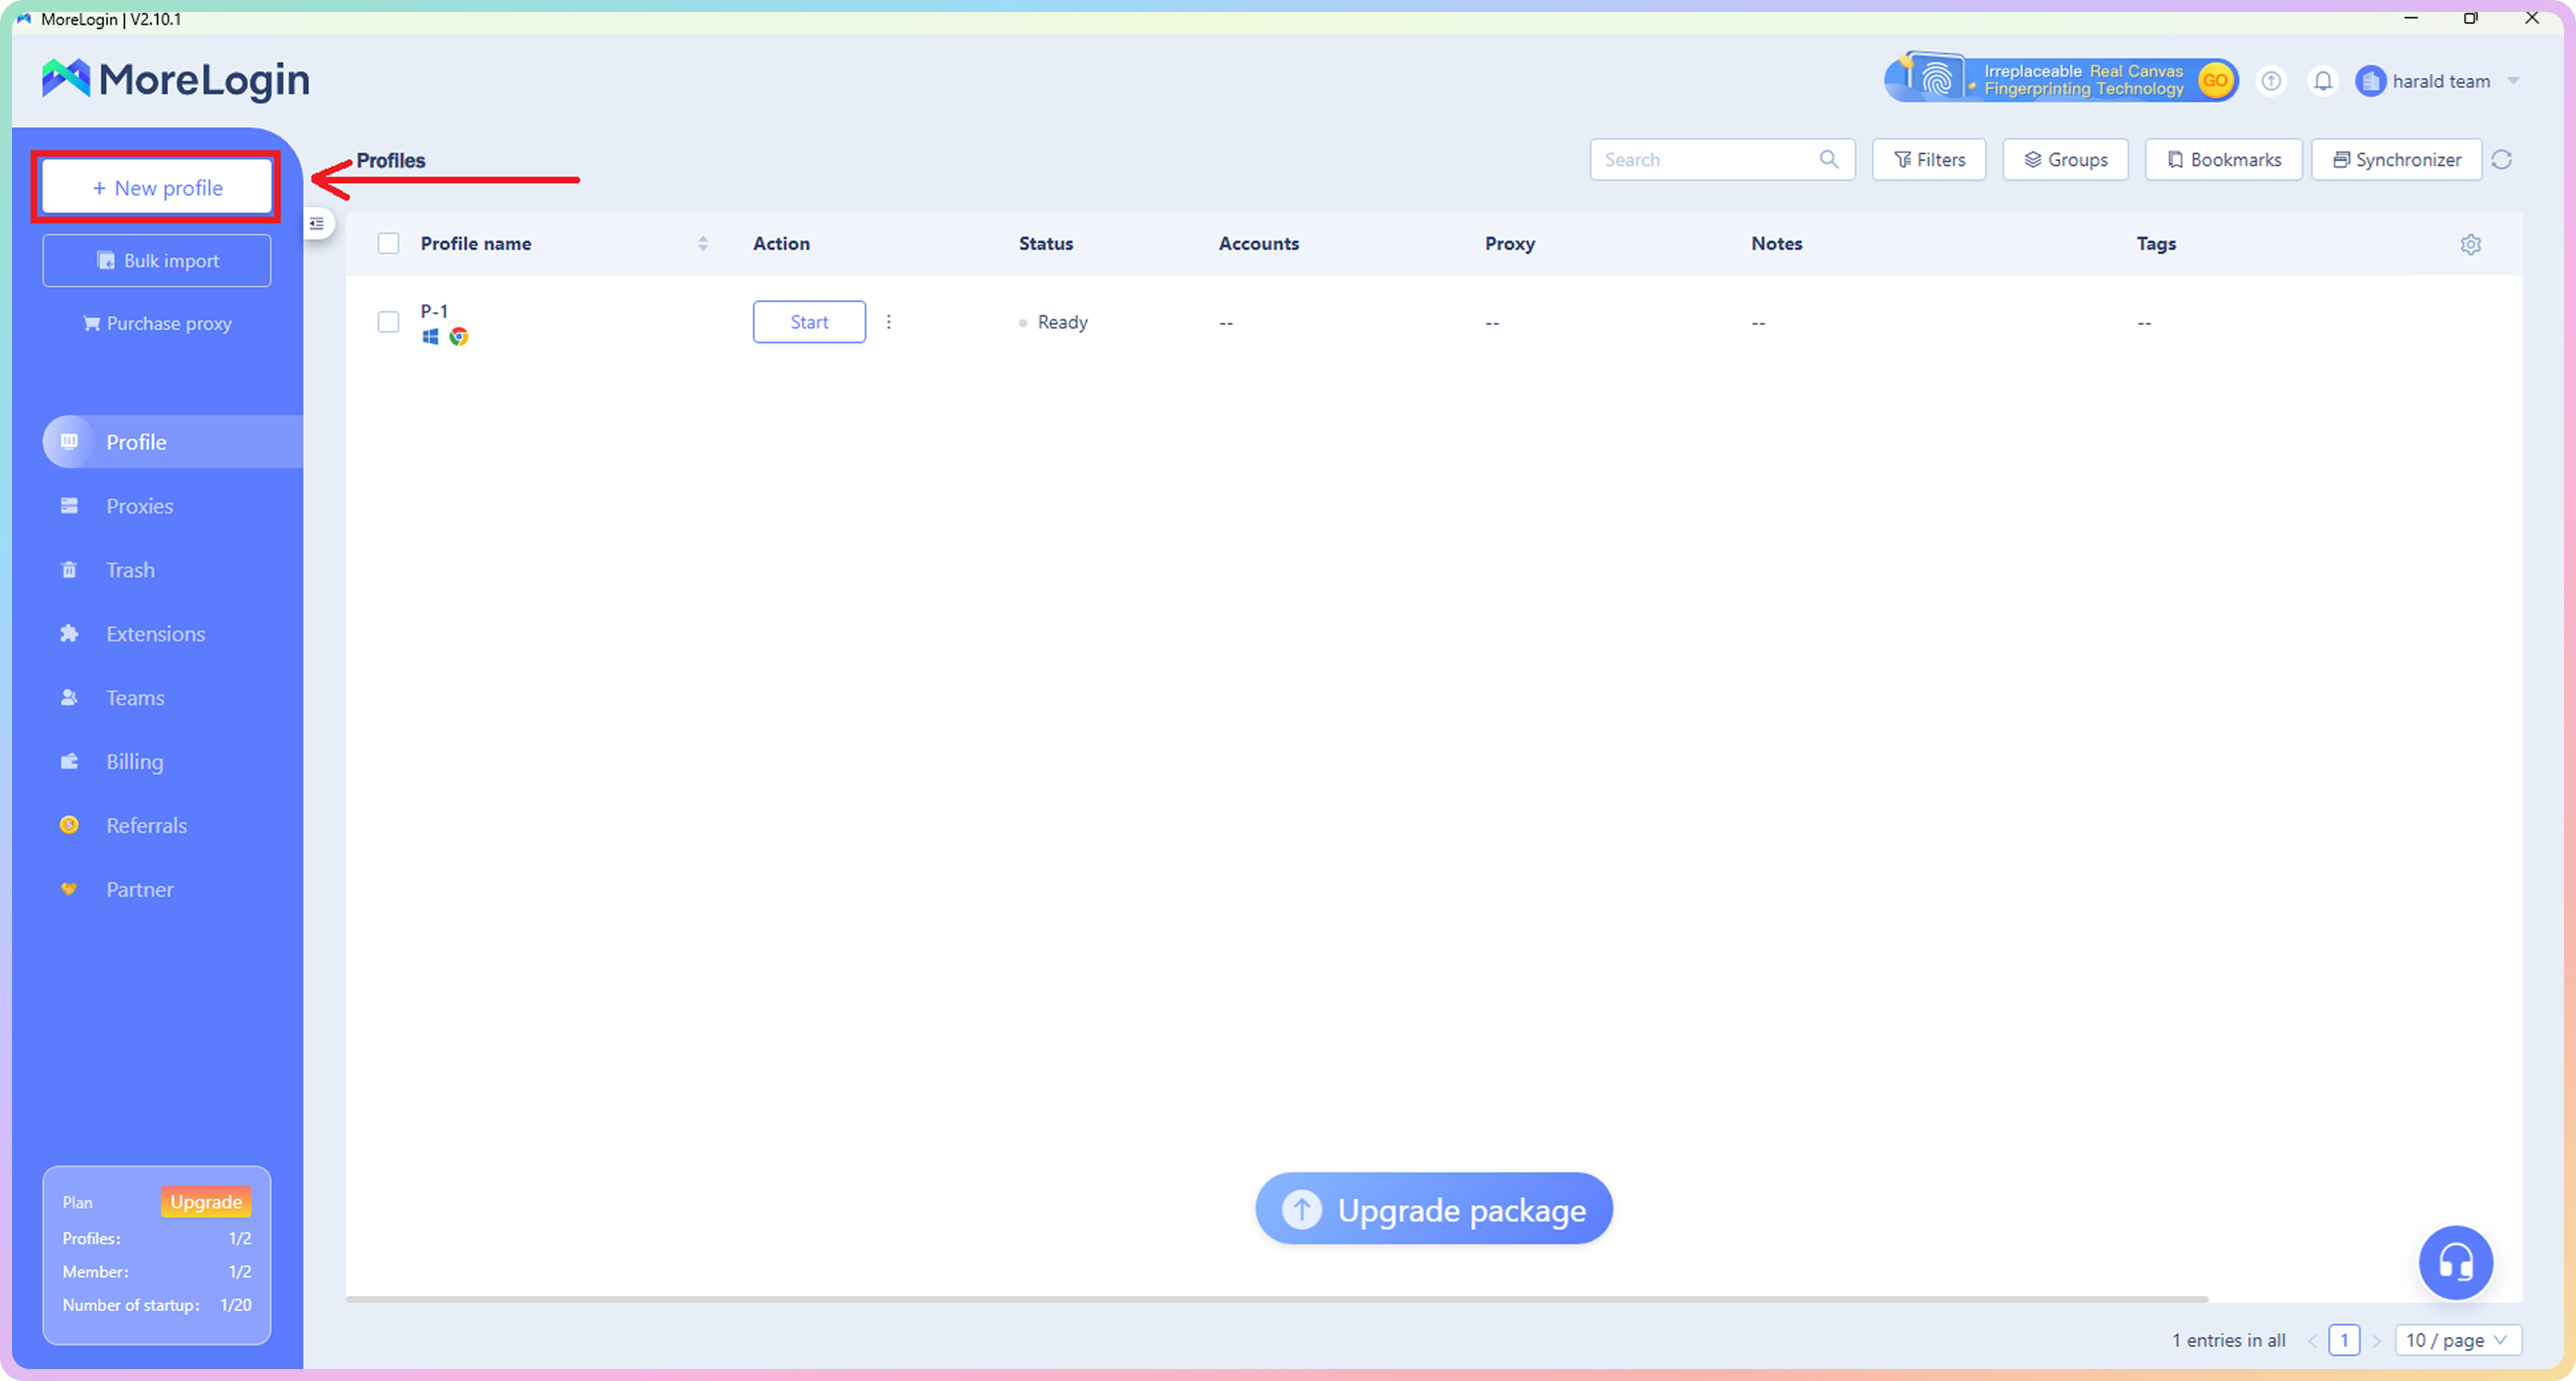The image size is (2576, 1381).
Task: Check the P-1 profile checkbox
Action: [388, 322]
